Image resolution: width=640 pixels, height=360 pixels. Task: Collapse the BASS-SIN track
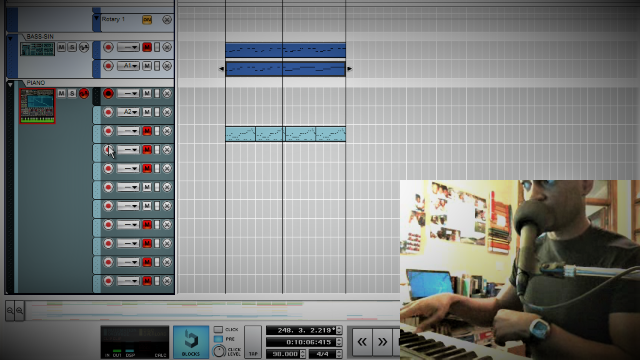pos(10,38)
